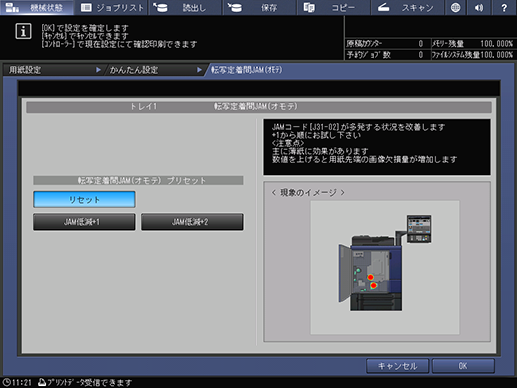Switch to the ジョブリスト tab
Screen dimensions: 517x388
[x=112, y=7]
